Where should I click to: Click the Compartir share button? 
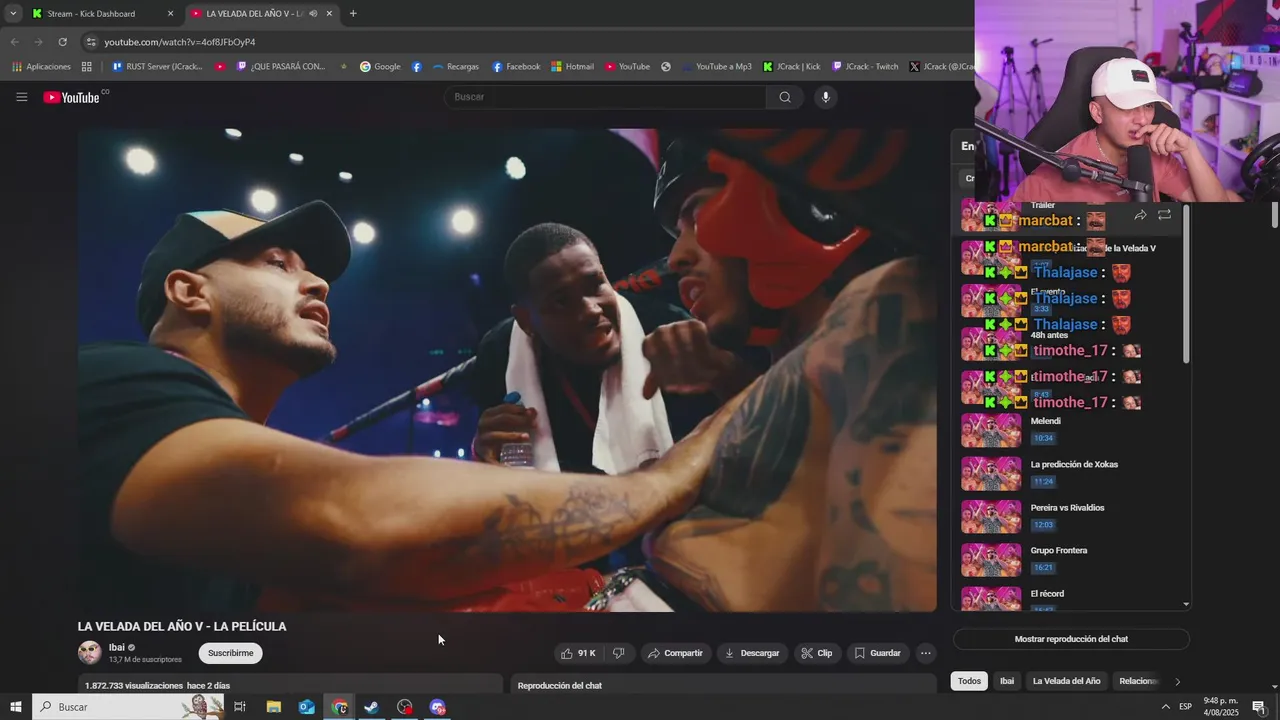click(x=675, y=653)
